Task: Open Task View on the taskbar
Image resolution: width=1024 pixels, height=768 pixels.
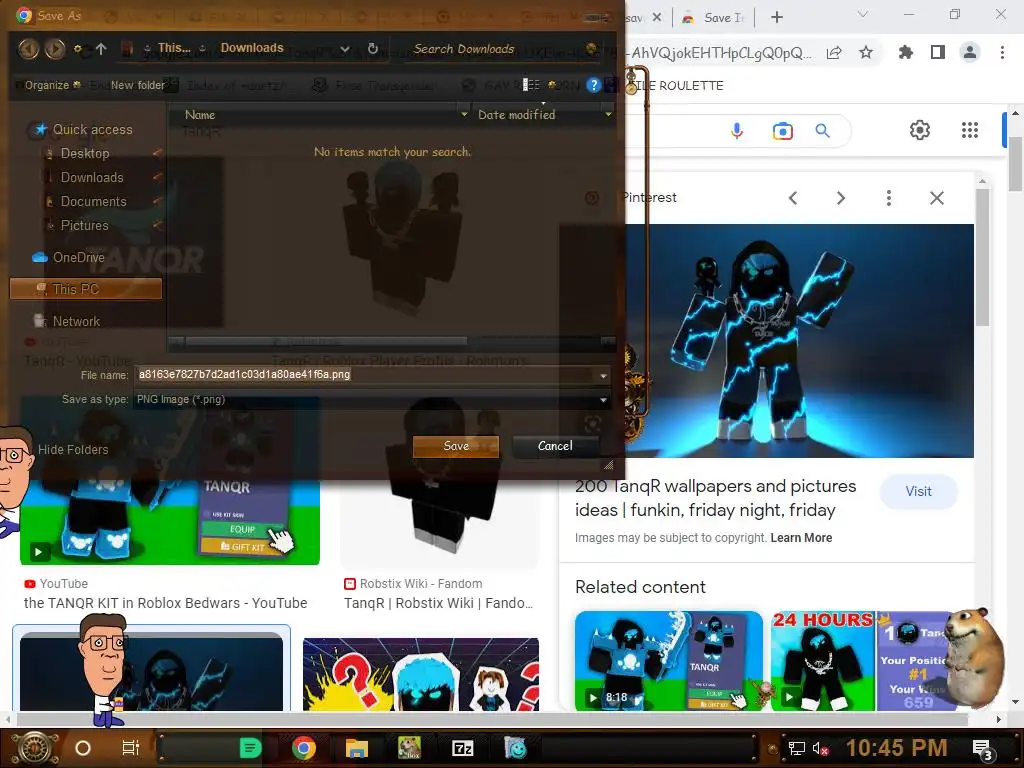Action: tap(131, 748)
